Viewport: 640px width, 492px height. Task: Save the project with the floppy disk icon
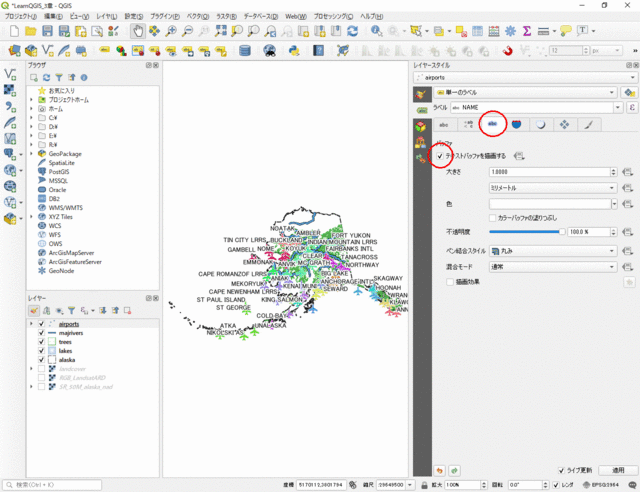[47, 31]
